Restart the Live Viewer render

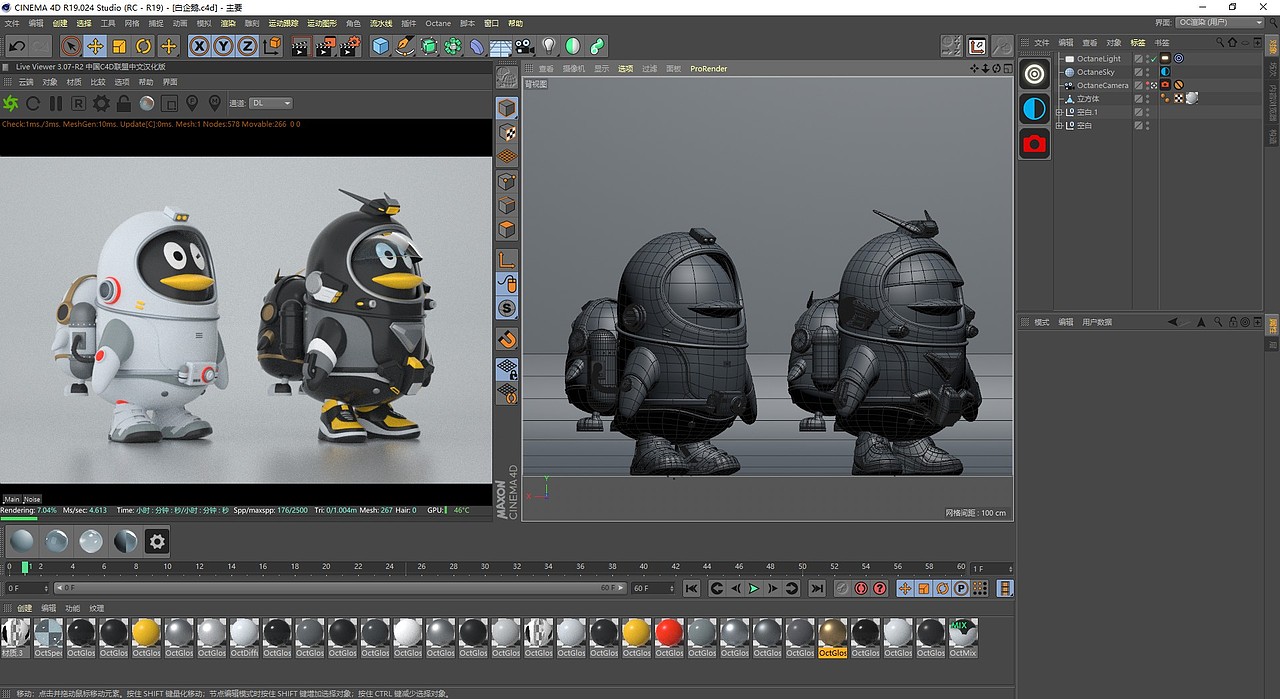point(33,103)
